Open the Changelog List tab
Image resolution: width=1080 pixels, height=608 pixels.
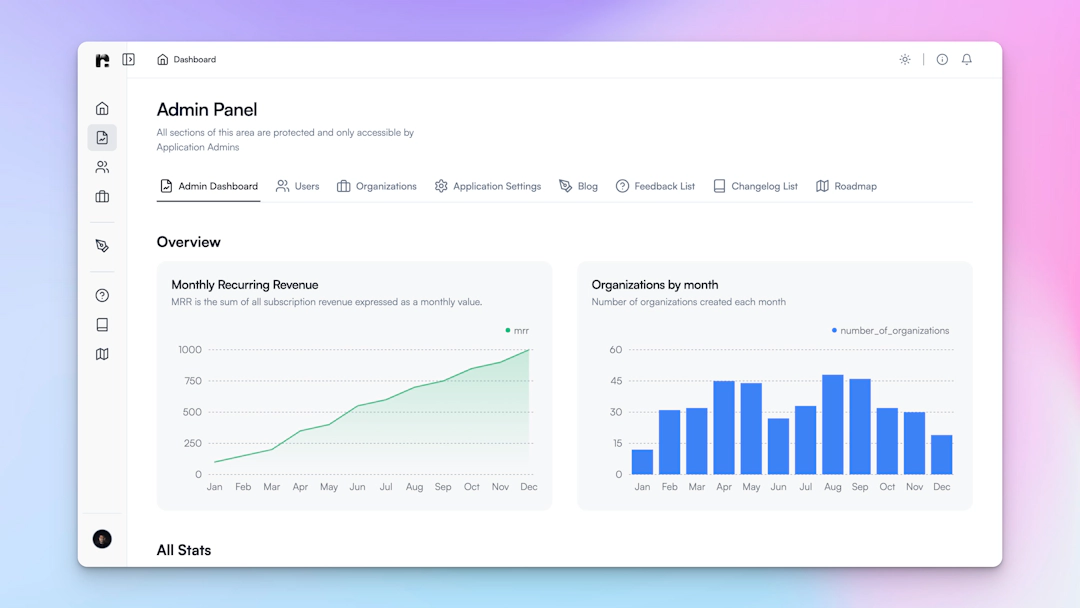coord(756,186)
